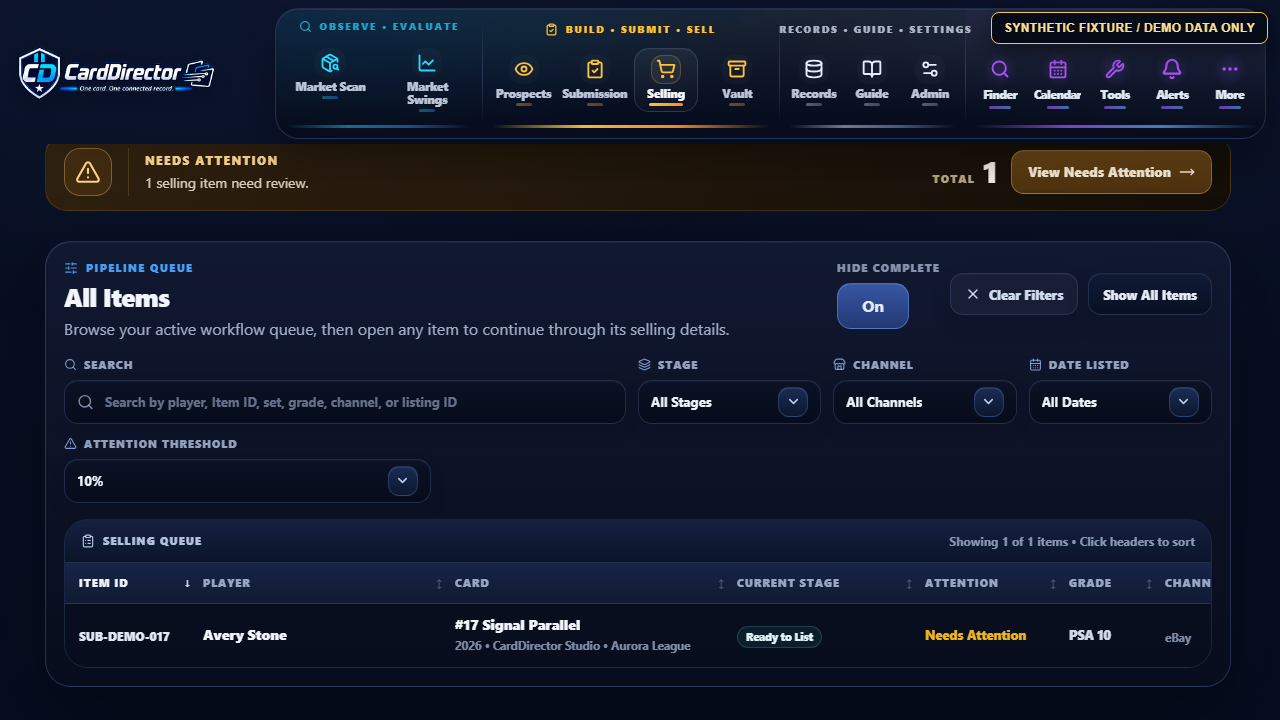The width and height of the screenshot is (1280, 720).
Task: Open the Guide book icon
Action: tap(872, 69)
